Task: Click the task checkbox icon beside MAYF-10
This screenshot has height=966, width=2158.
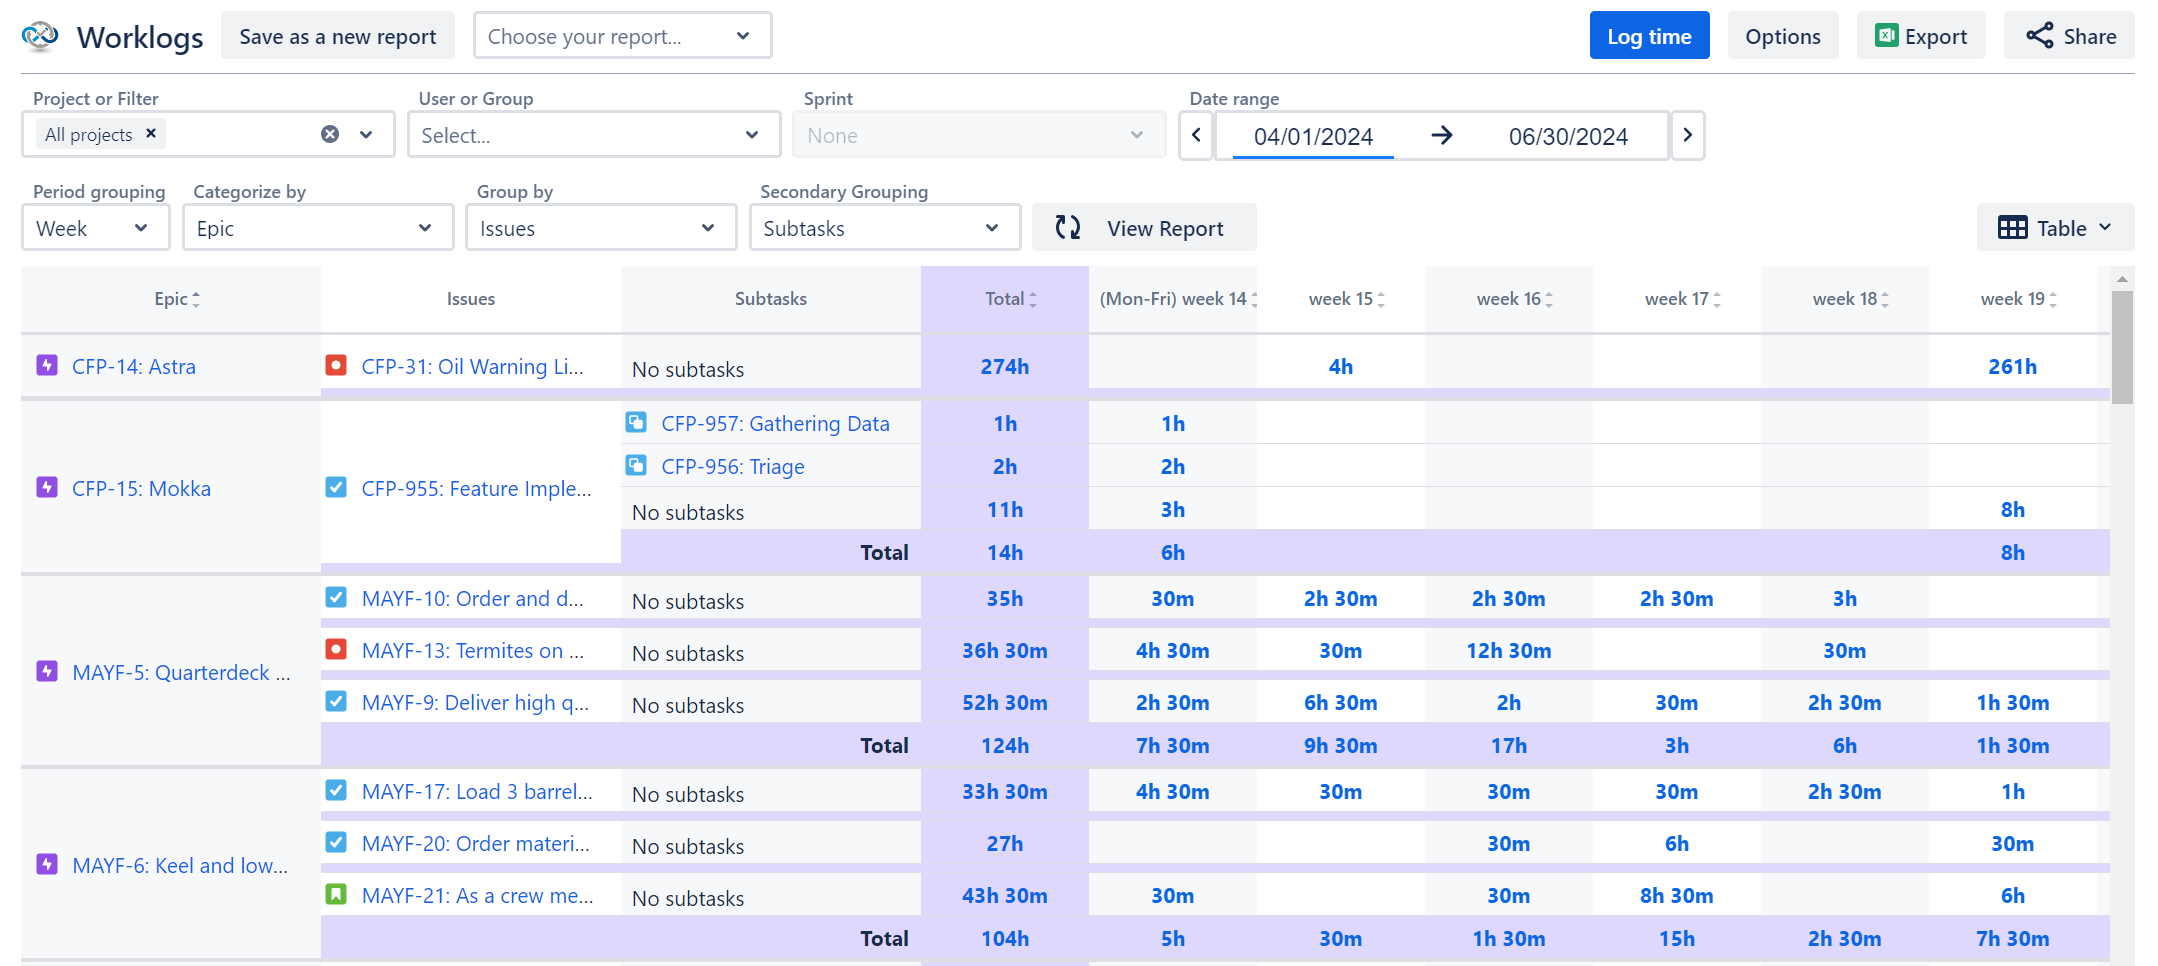Action: [335, 597]
